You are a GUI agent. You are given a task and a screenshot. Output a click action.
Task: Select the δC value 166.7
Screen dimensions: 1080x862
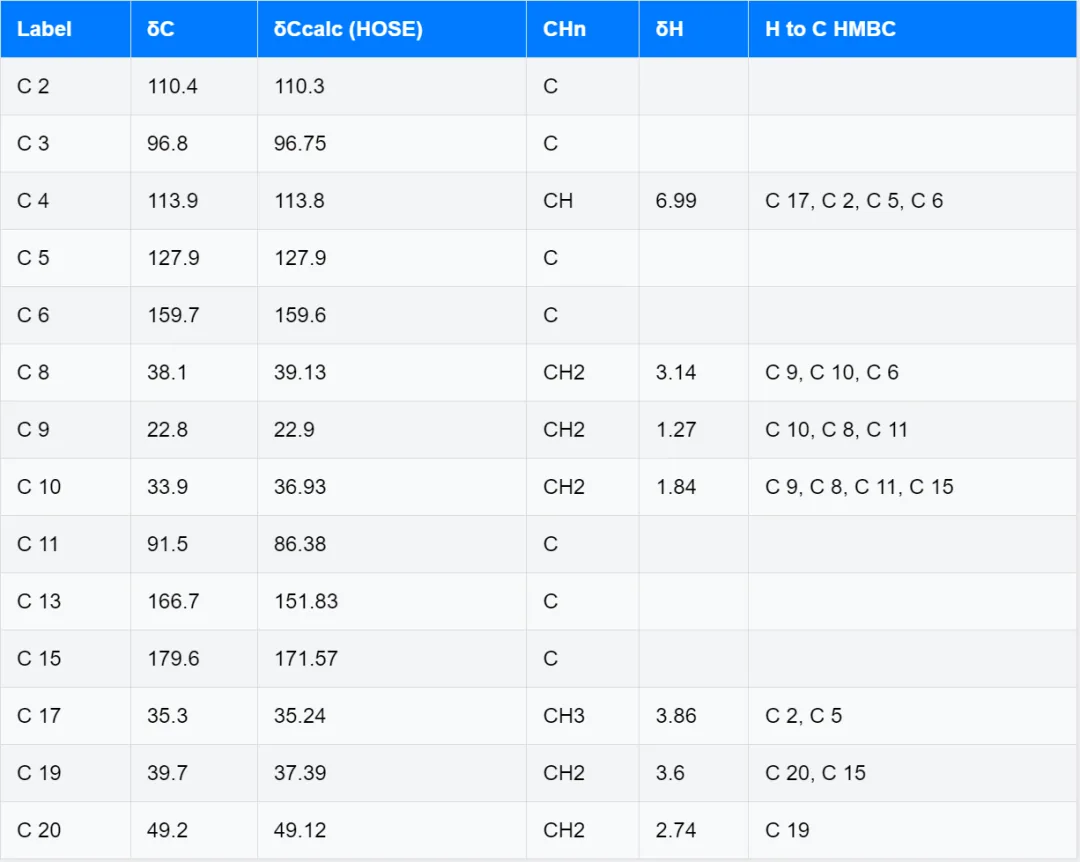pyautogui.click(x=173, y=601)
